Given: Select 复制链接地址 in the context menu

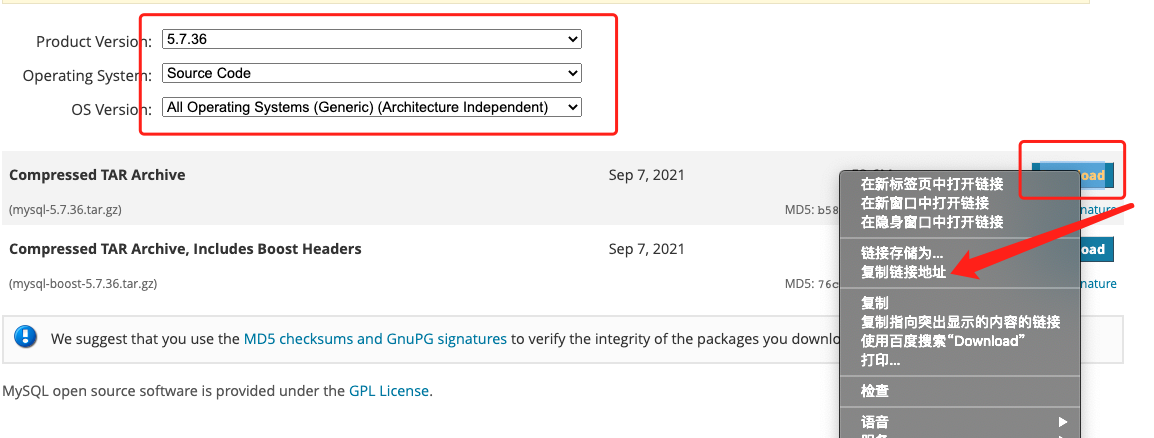Looking at the screenshot, I should [x=903, y=272].
